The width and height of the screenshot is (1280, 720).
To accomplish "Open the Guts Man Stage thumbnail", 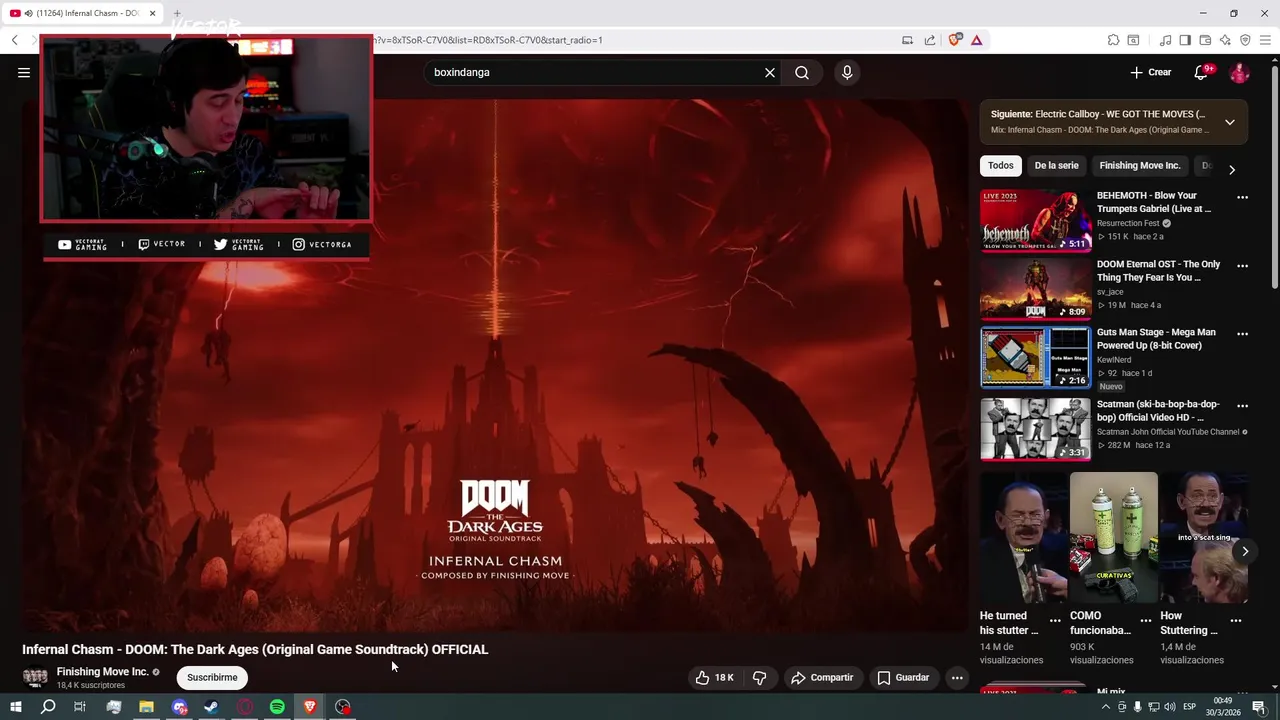I will click(x=1035, y=357).
